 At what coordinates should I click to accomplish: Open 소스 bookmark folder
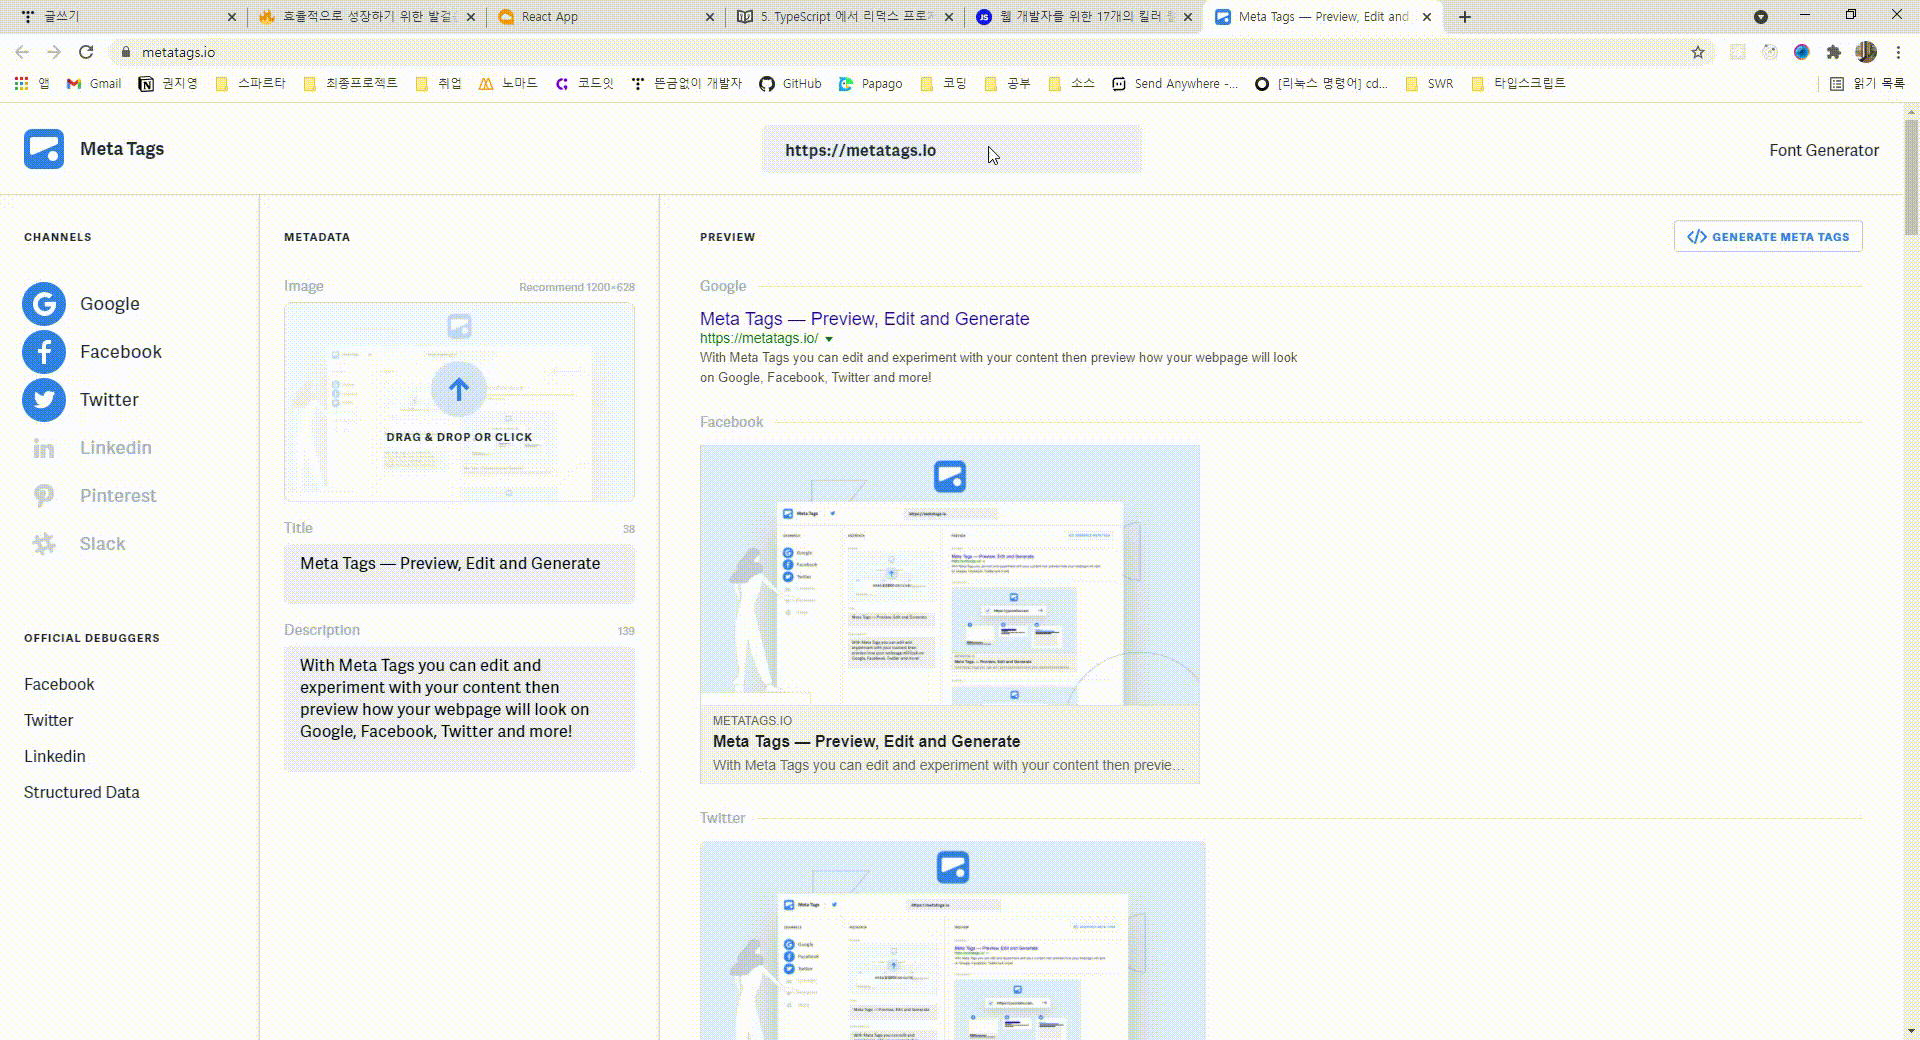[x=1071, y=84]
